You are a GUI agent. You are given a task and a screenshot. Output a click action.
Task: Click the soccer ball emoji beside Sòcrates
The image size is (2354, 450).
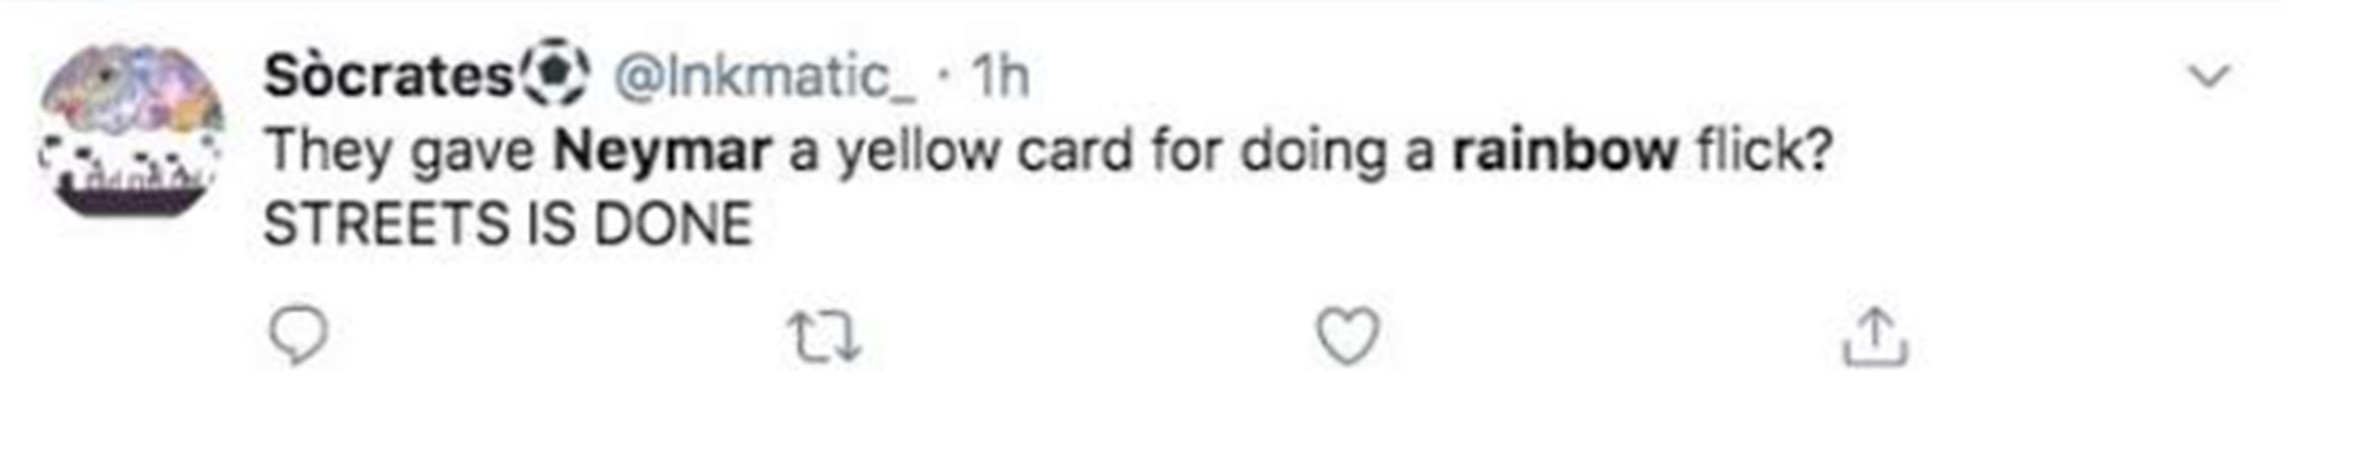tap(554, 72)
